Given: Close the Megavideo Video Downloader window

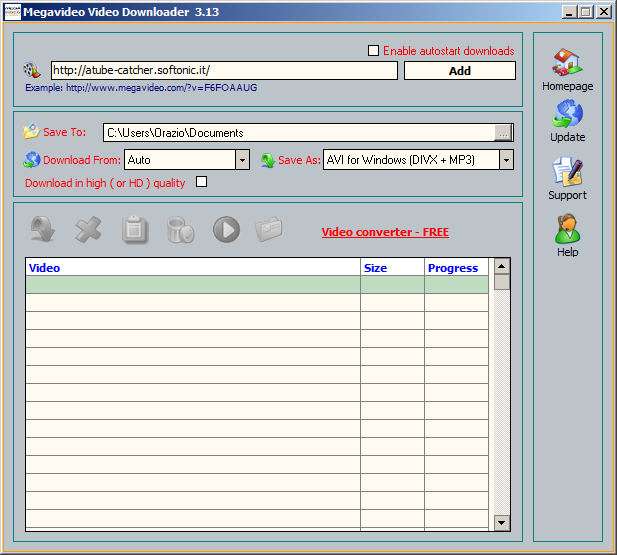Looking at the screenshot, I should point(604,12).
